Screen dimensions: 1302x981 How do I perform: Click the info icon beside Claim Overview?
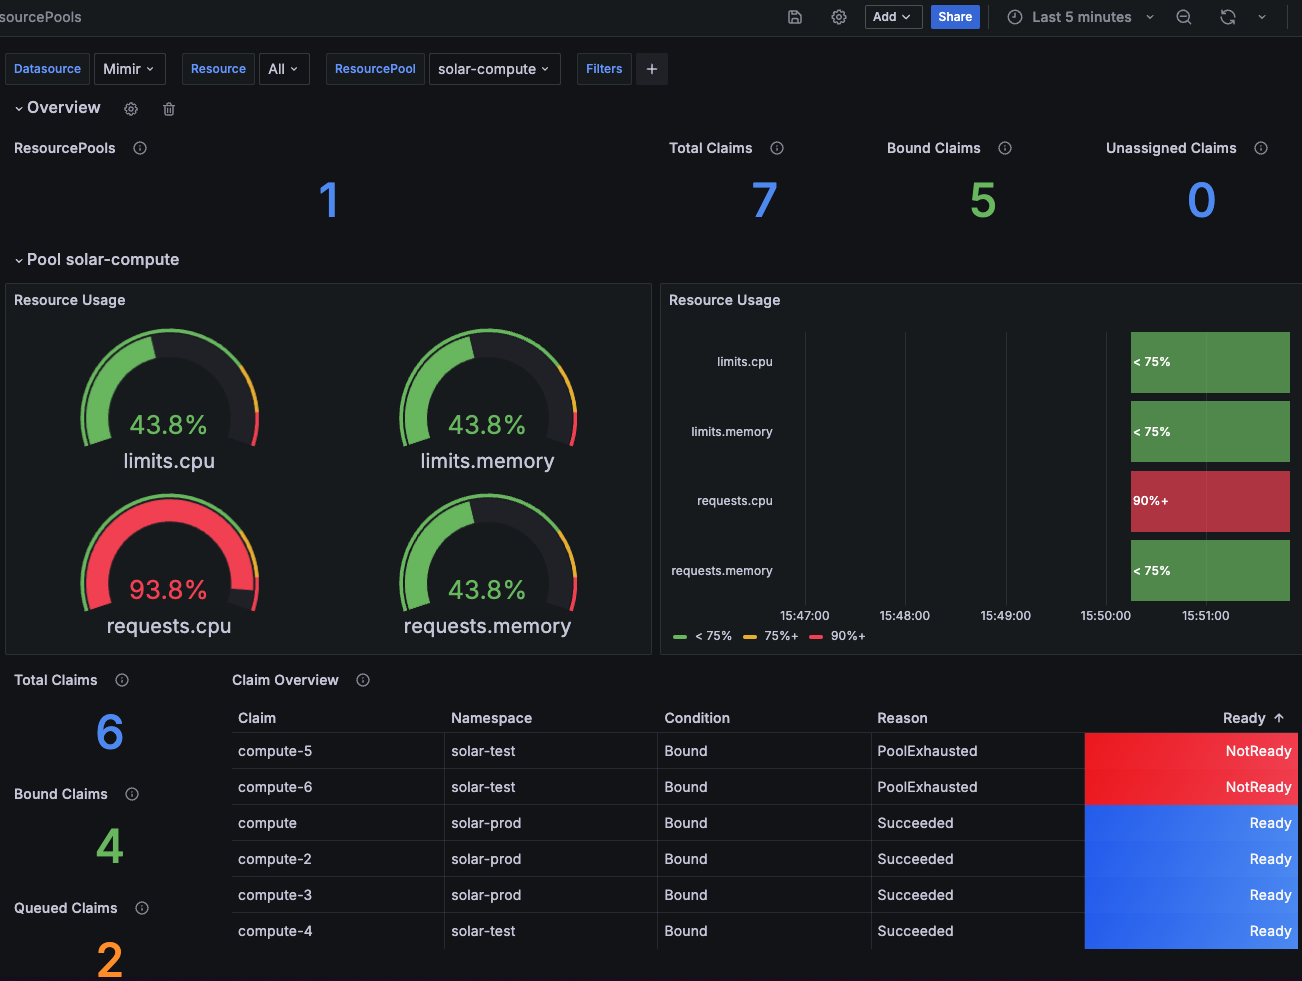coord(362,680)
